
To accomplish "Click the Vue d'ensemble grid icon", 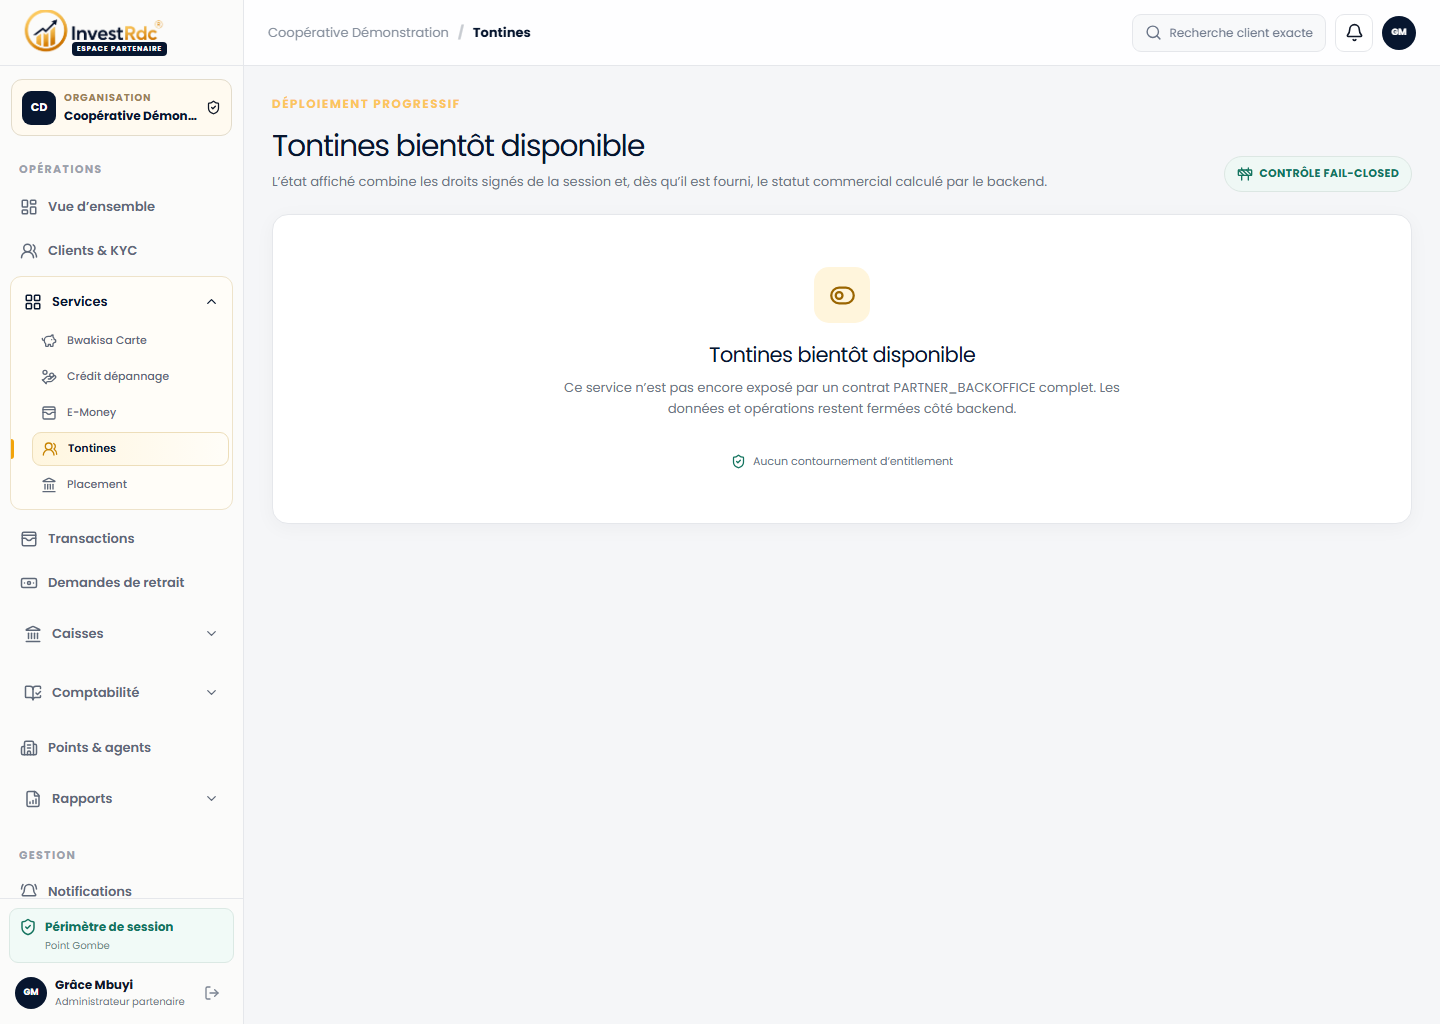I will click(29, 207).
